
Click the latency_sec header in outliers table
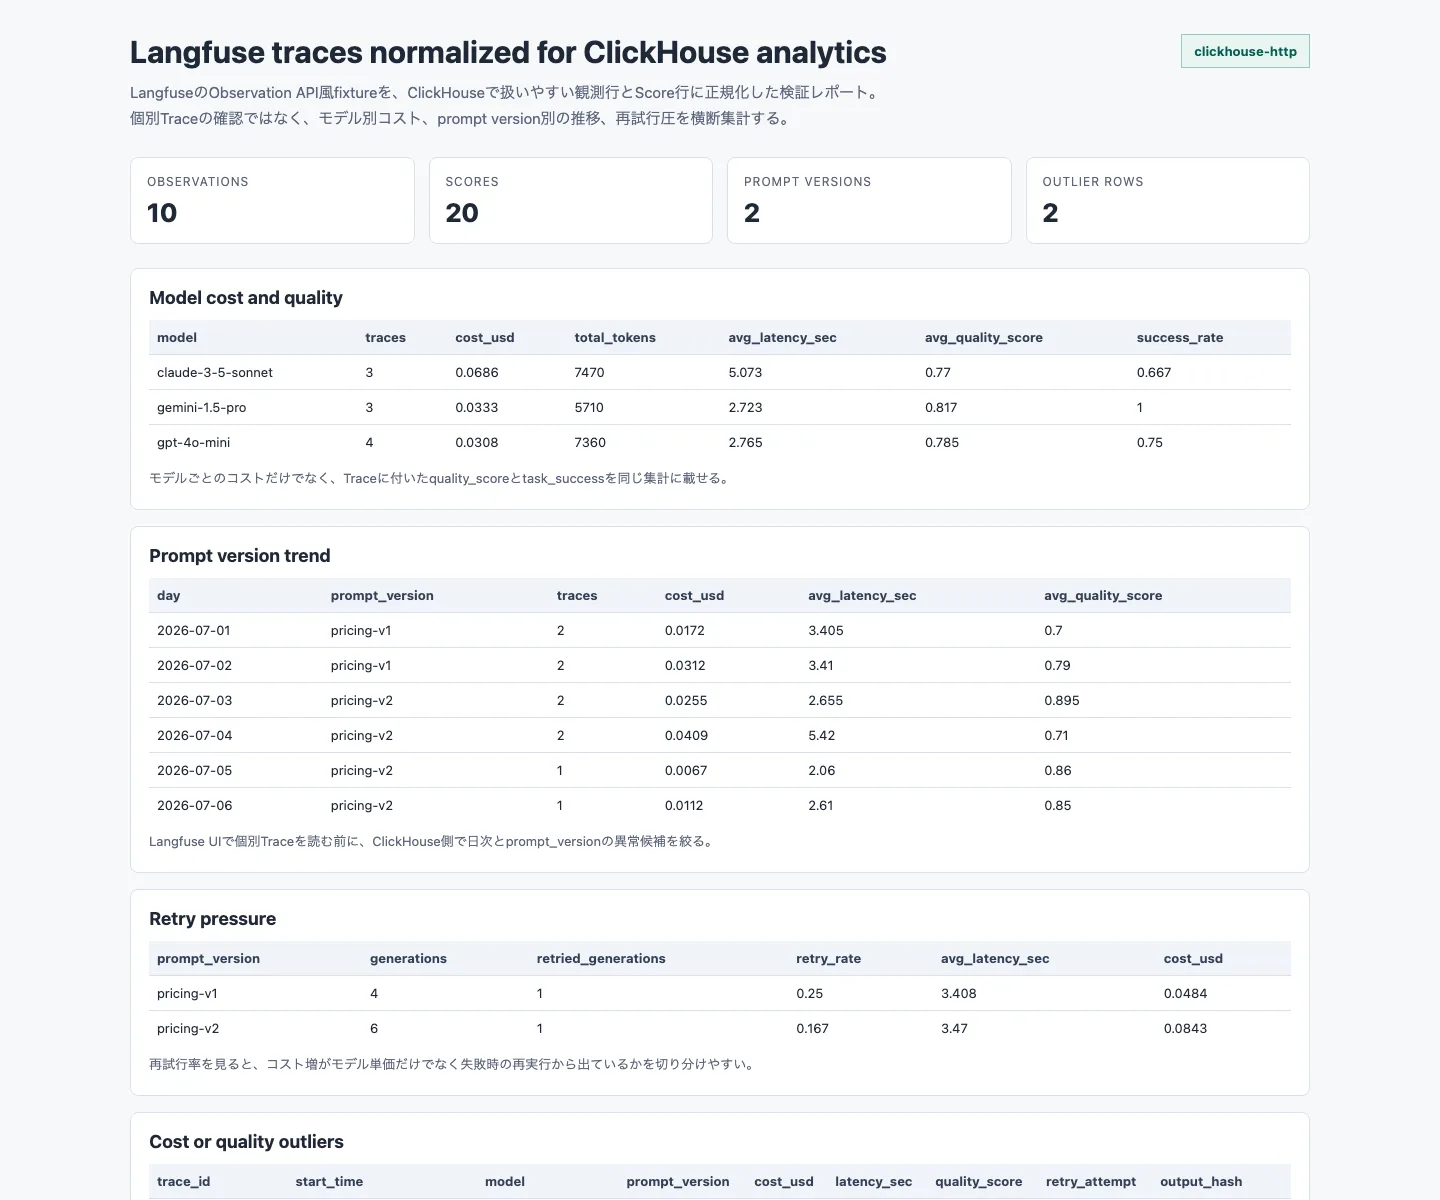pos(874,1182)
